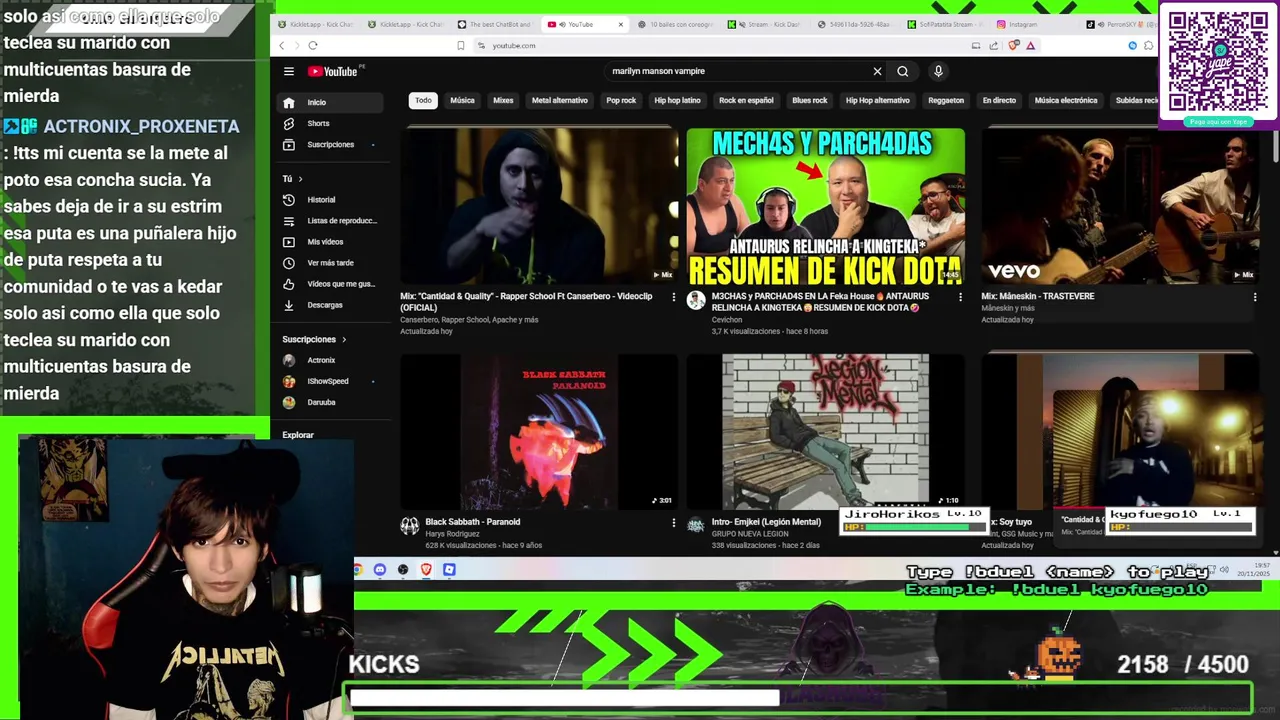Select the Blues rock filter chip
This screenshot has width=1280, height=720.
[x=810, y=100]
